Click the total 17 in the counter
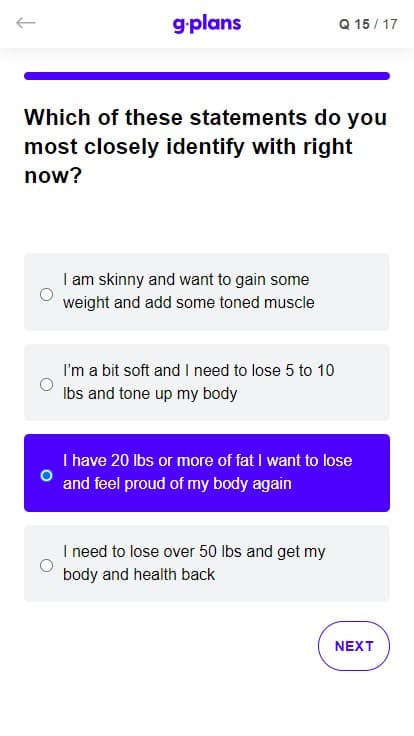This screenshot has height=736, width=414. click(390, 24)
